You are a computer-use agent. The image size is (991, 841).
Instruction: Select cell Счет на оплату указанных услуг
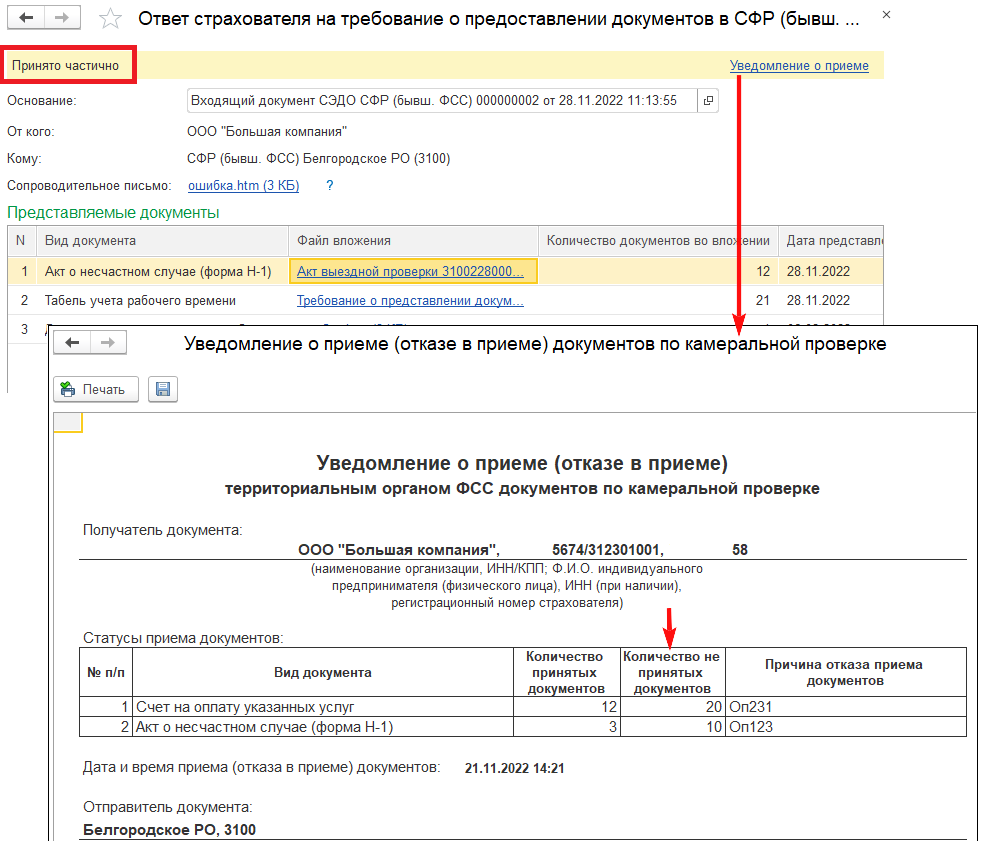323,707
